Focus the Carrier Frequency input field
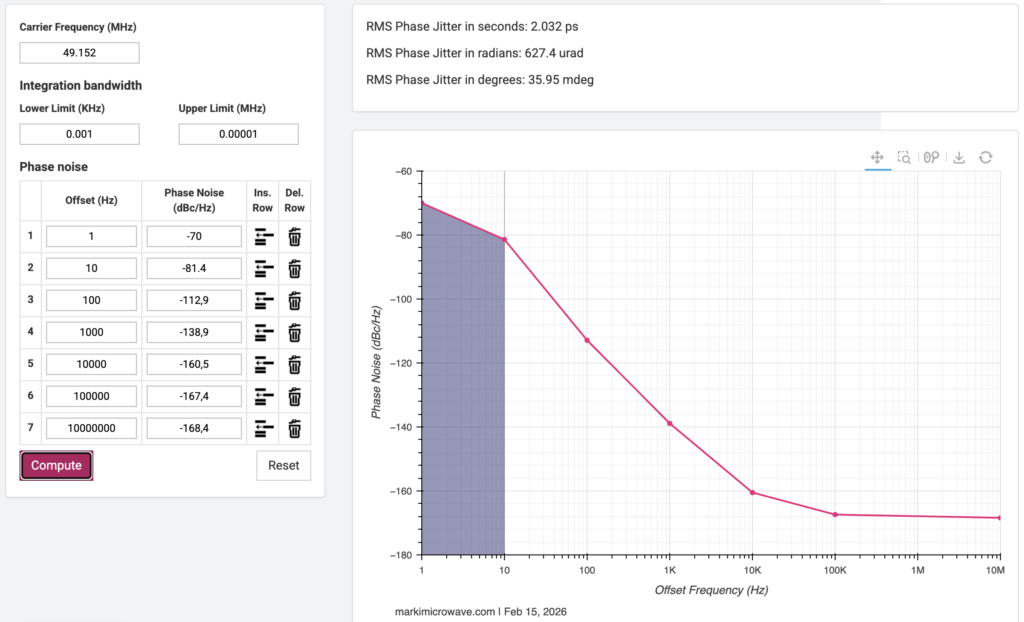Image resolution: width=1024 pixels, height=622 pixels. pos(79,53)
